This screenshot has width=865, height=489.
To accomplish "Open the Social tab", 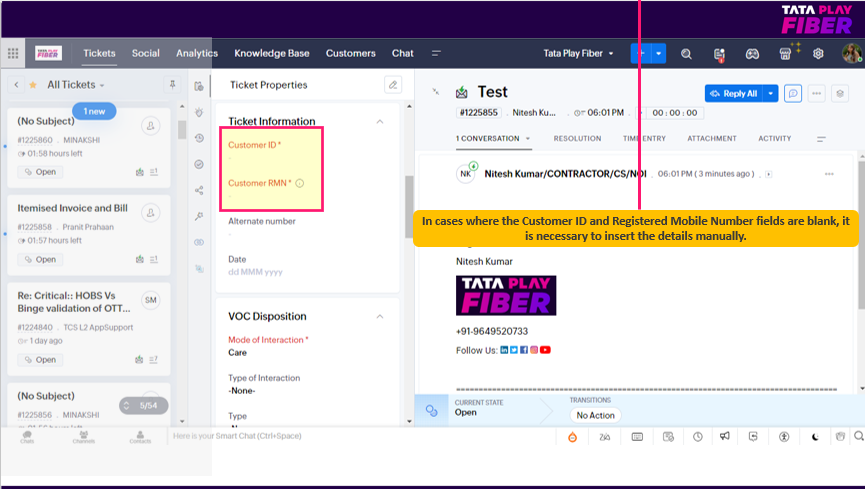I will point(146,54).
